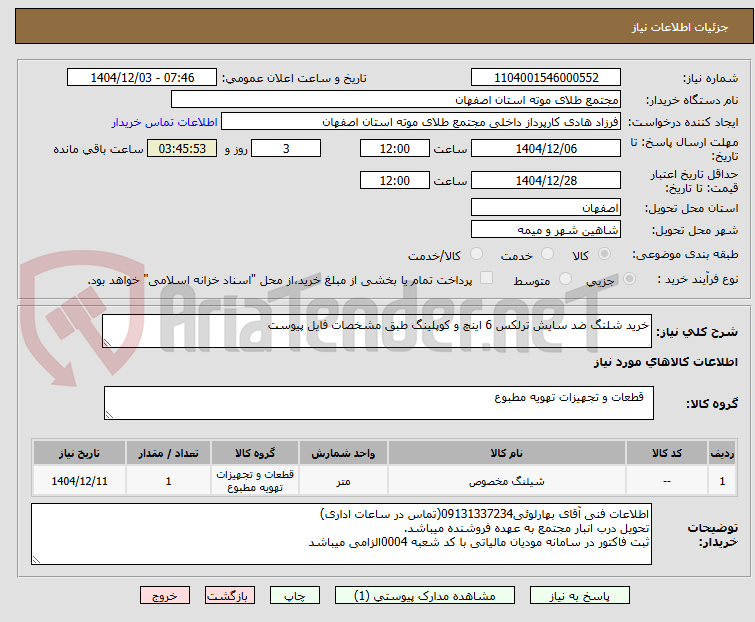Select the کالا/خدمت radio button

point(476,254)
